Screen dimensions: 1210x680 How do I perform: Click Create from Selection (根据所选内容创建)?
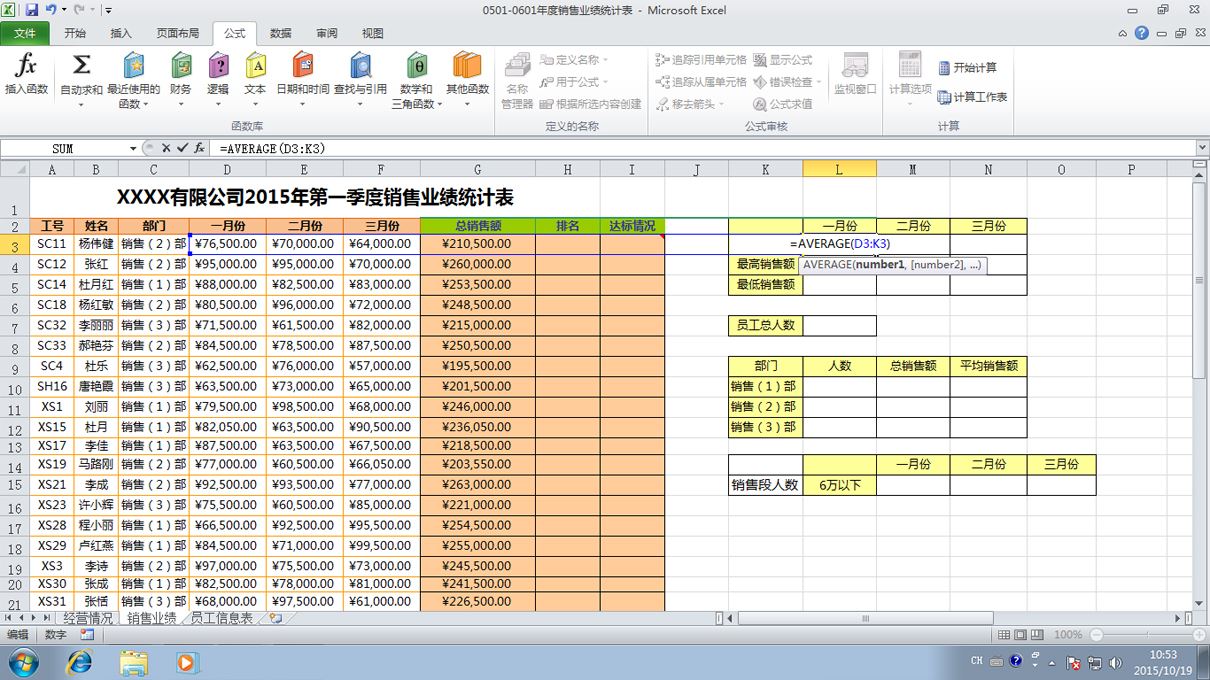[x=591, y=104]
